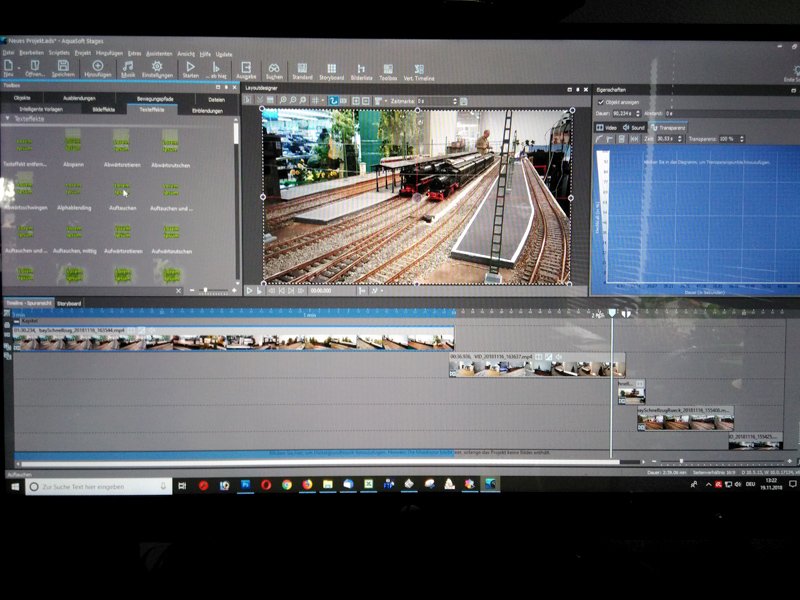The width and height of the screenshot is (800, 600).
Task: Open Musik from the main toolbar
Action: coord(128,67)
